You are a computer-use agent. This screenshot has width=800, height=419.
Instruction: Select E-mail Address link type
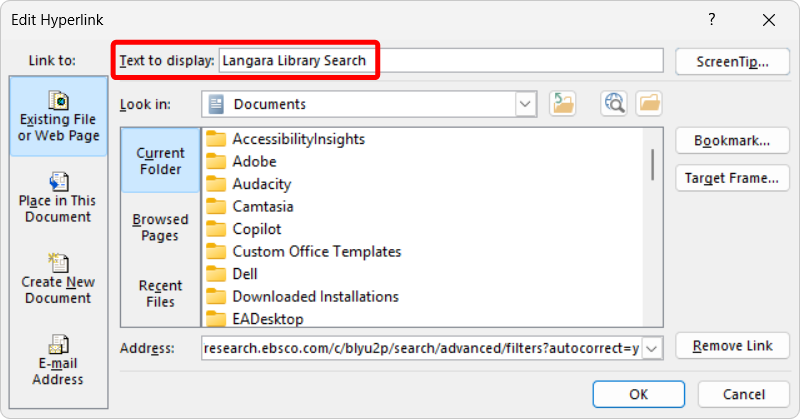pos(59,359)
